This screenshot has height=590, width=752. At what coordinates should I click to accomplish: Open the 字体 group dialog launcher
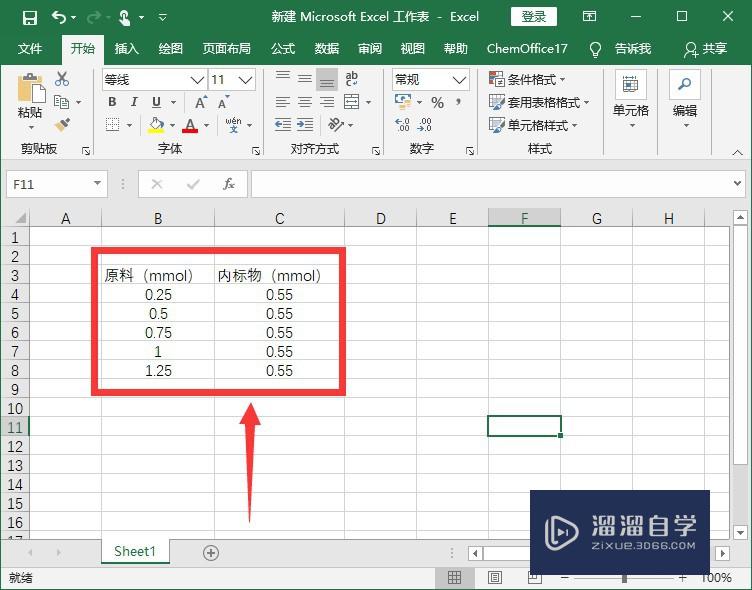point(256,151)
